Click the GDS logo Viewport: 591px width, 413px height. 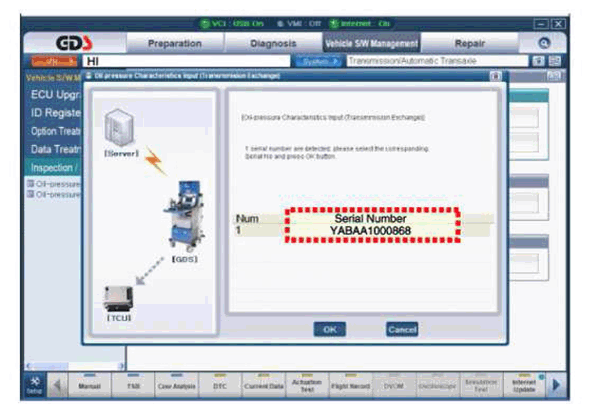pos(74,43)
